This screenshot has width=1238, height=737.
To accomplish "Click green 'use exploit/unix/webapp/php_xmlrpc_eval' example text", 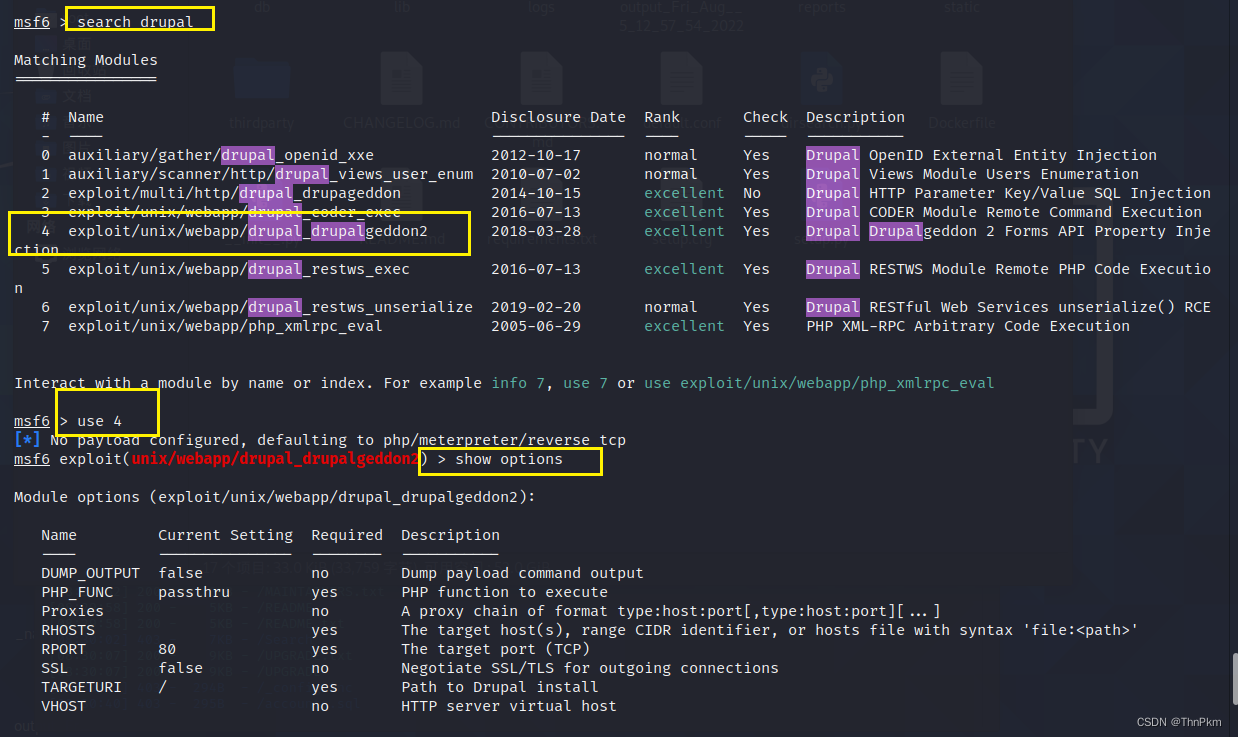I will tap(819, 383).
